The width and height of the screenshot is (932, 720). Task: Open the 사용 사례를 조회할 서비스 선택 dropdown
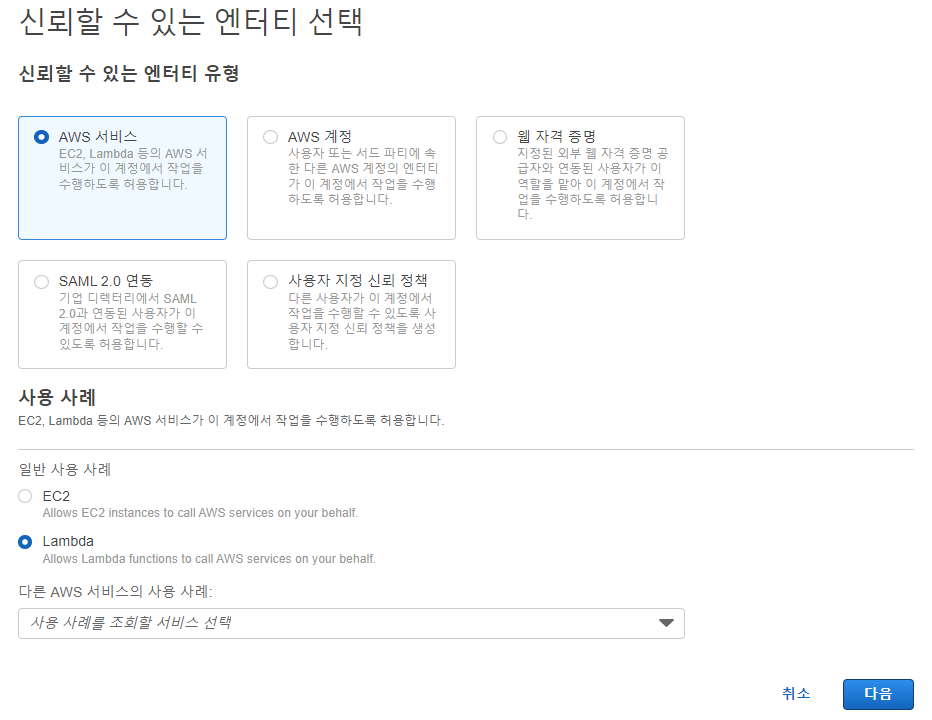(x=351, y=624)
